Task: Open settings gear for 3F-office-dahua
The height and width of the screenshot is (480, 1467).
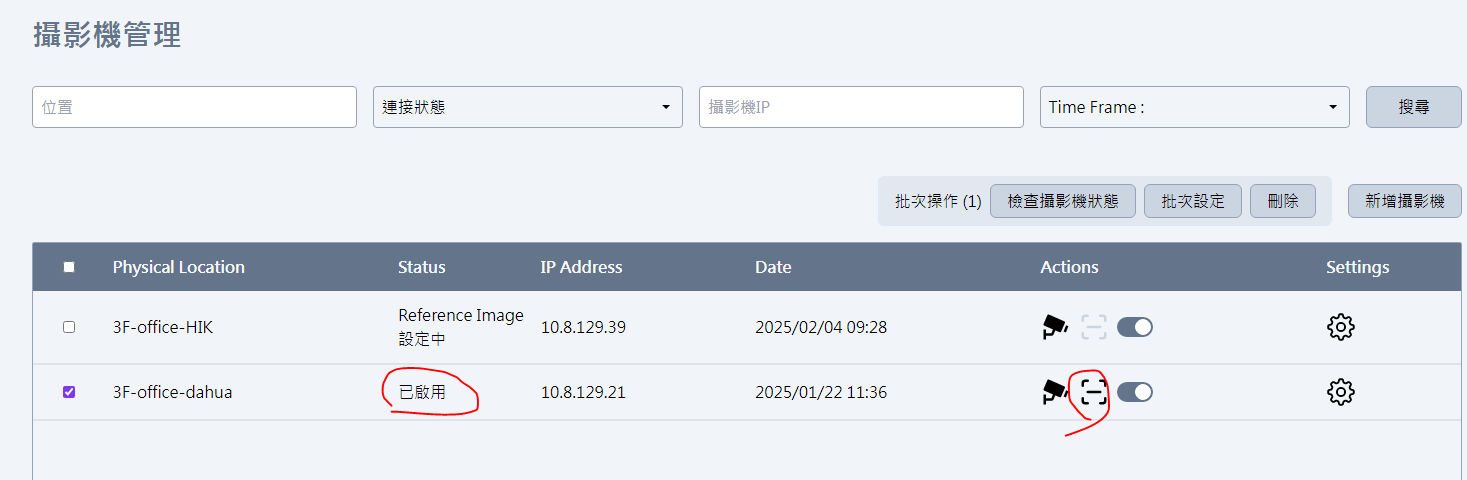Action: pos(1340,392)
